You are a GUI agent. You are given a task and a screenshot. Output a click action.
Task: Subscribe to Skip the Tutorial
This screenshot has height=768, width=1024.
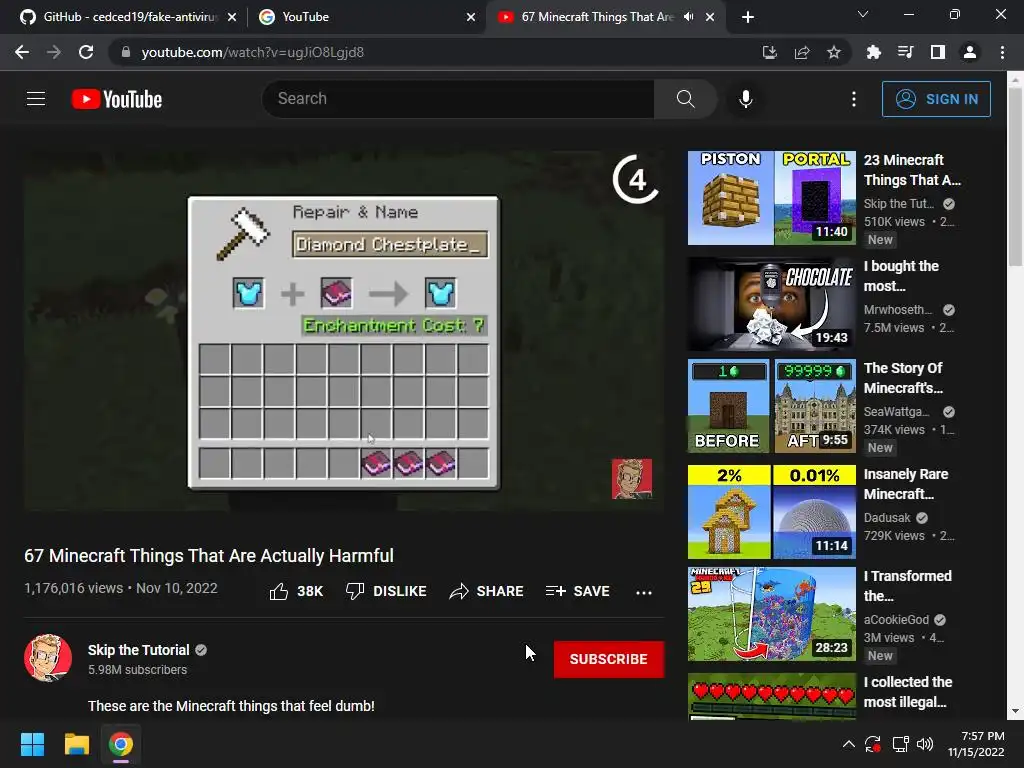tap(609, 659)
